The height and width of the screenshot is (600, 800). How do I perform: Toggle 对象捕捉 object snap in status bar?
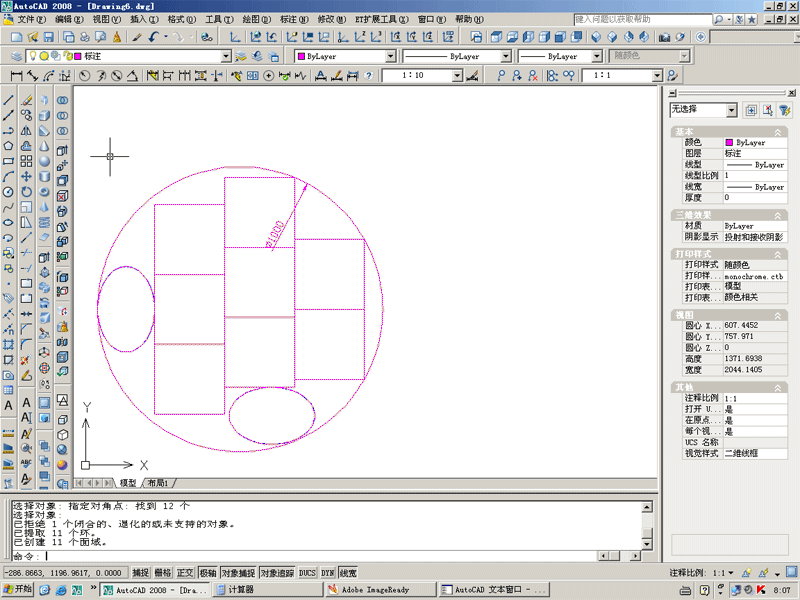238,573
